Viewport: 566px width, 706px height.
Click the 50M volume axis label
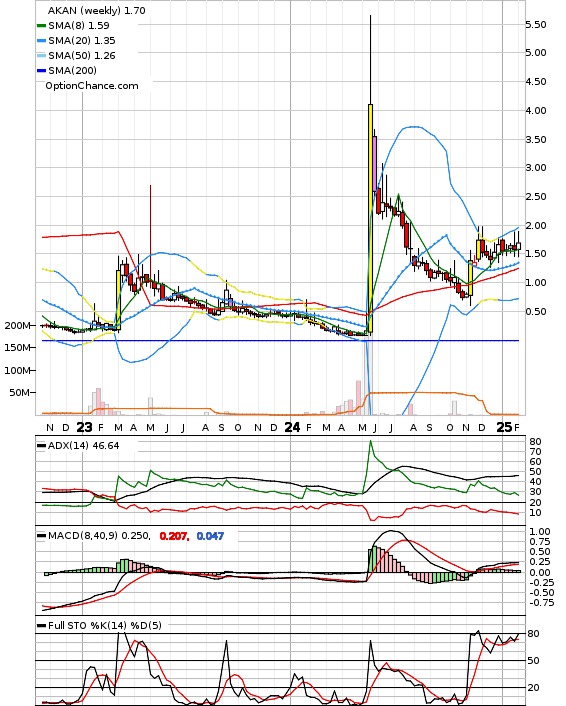pos(20,393)
